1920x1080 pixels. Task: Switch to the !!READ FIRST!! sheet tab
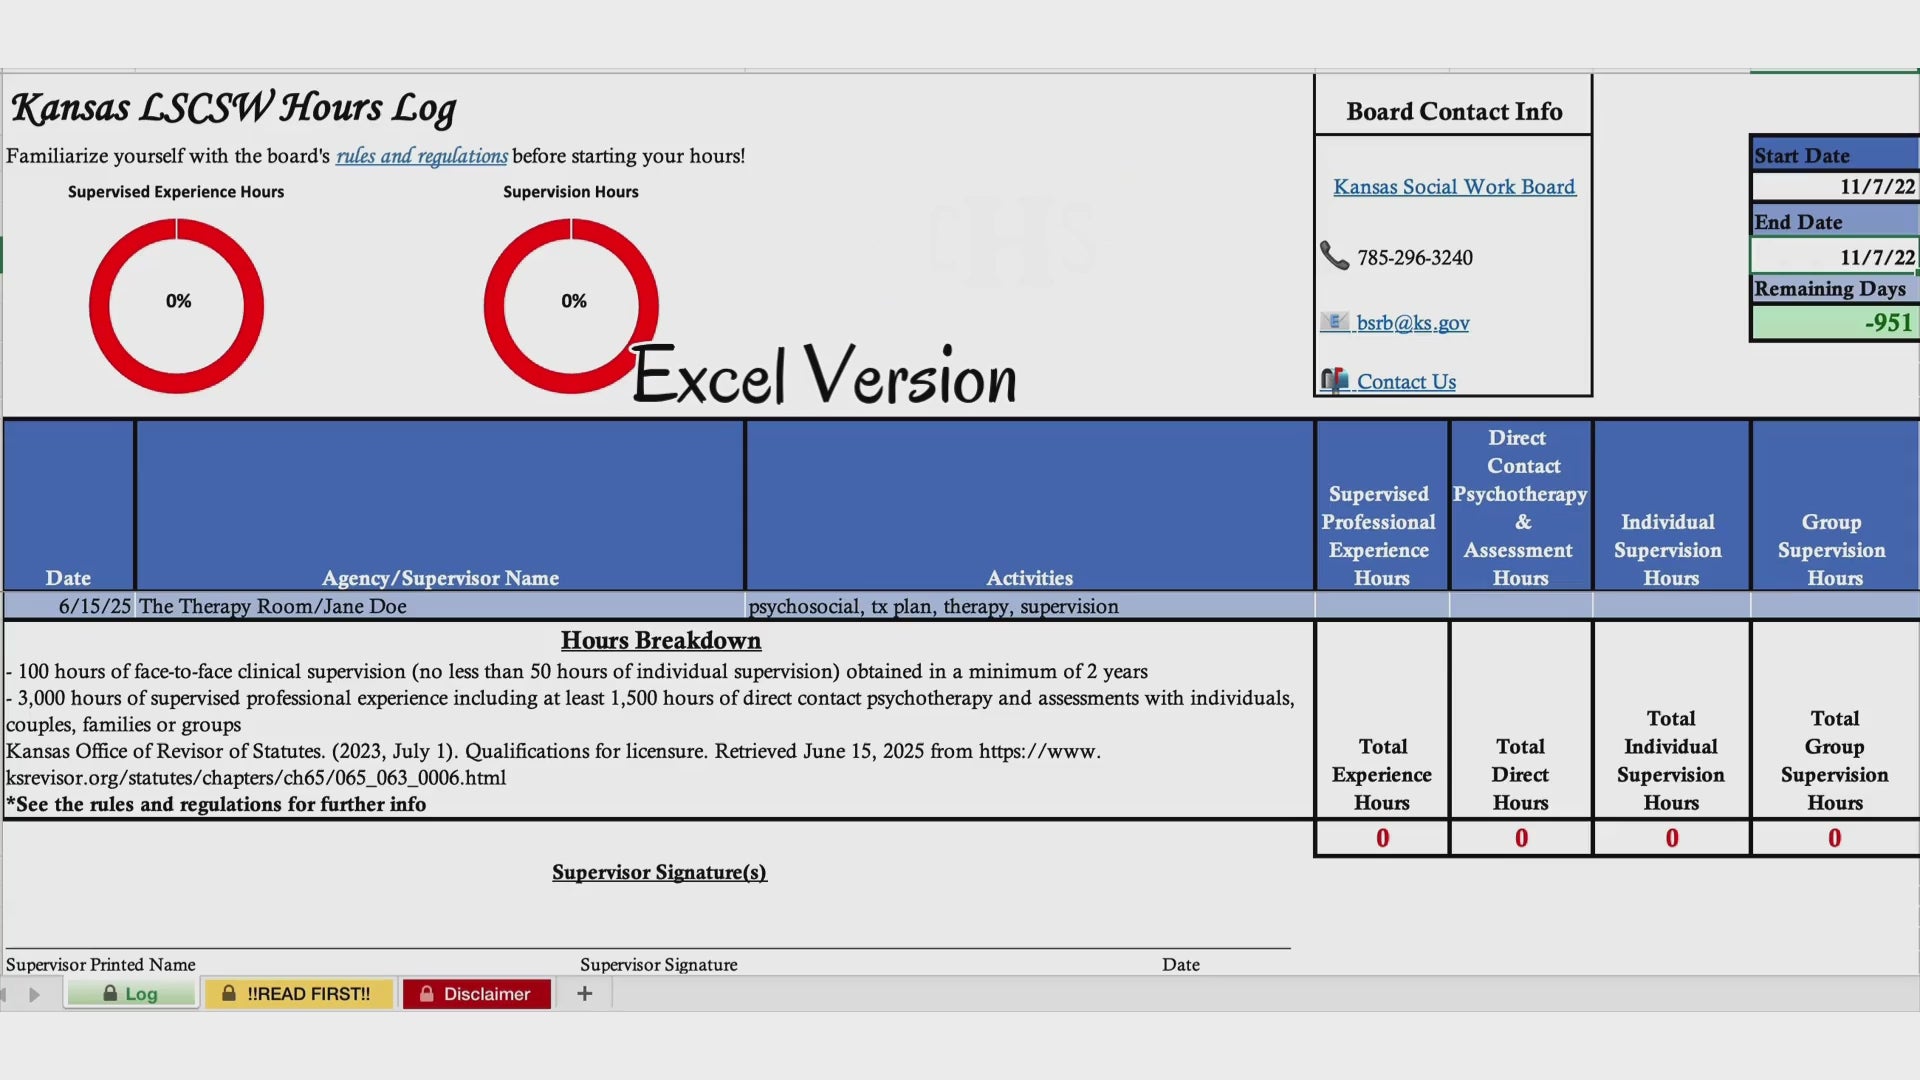tap(298, 994)
